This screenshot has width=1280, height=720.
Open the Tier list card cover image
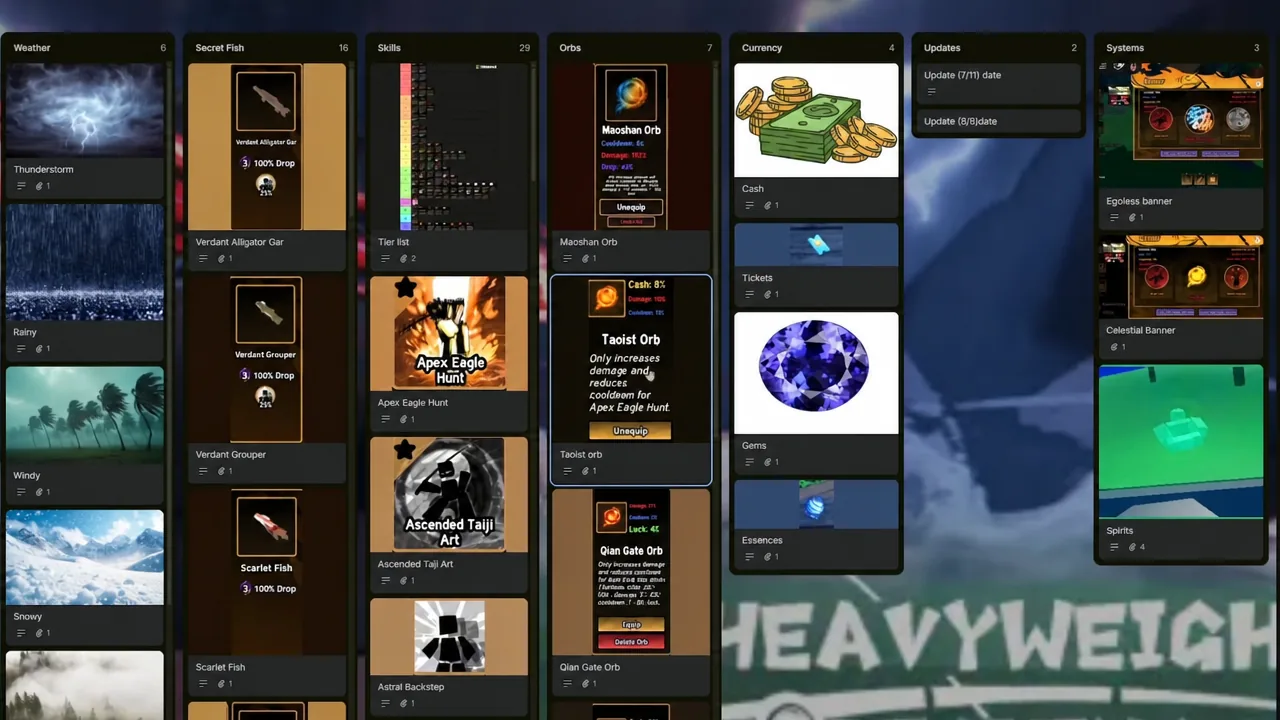coord(449,147)
